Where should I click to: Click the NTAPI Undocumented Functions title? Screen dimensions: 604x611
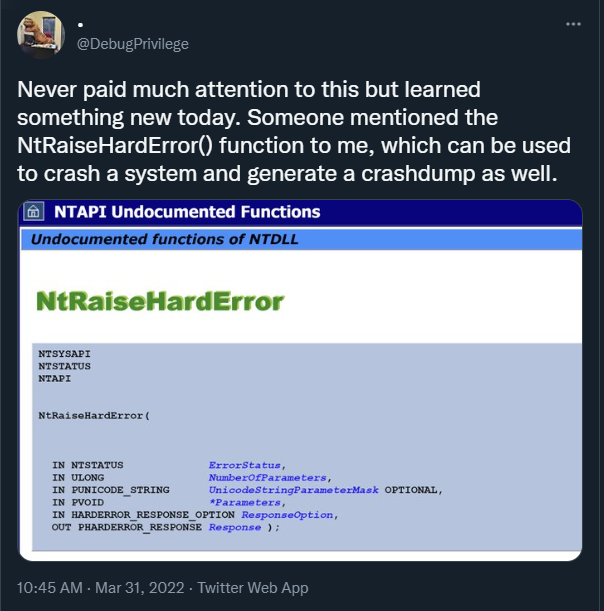coord(187,212)
